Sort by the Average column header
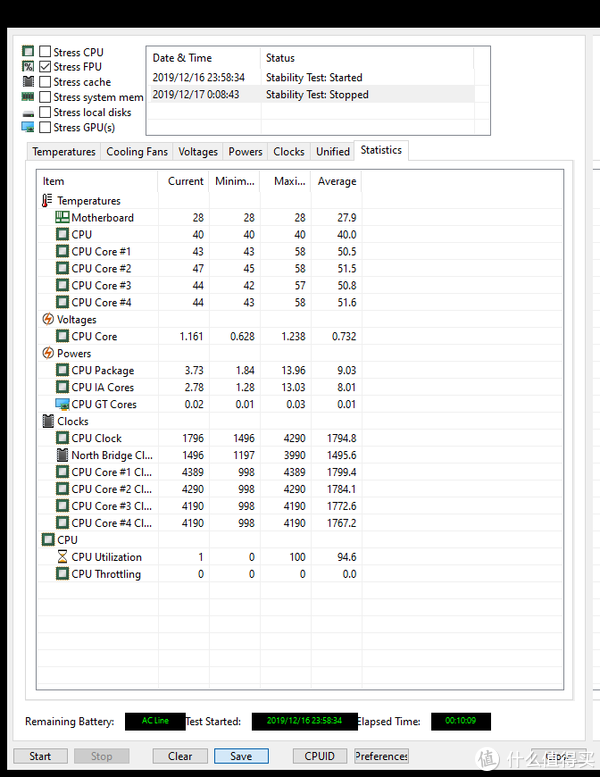The width and height of the screenshot is (600, 777). pyautogui.click(x=336, y=181)
